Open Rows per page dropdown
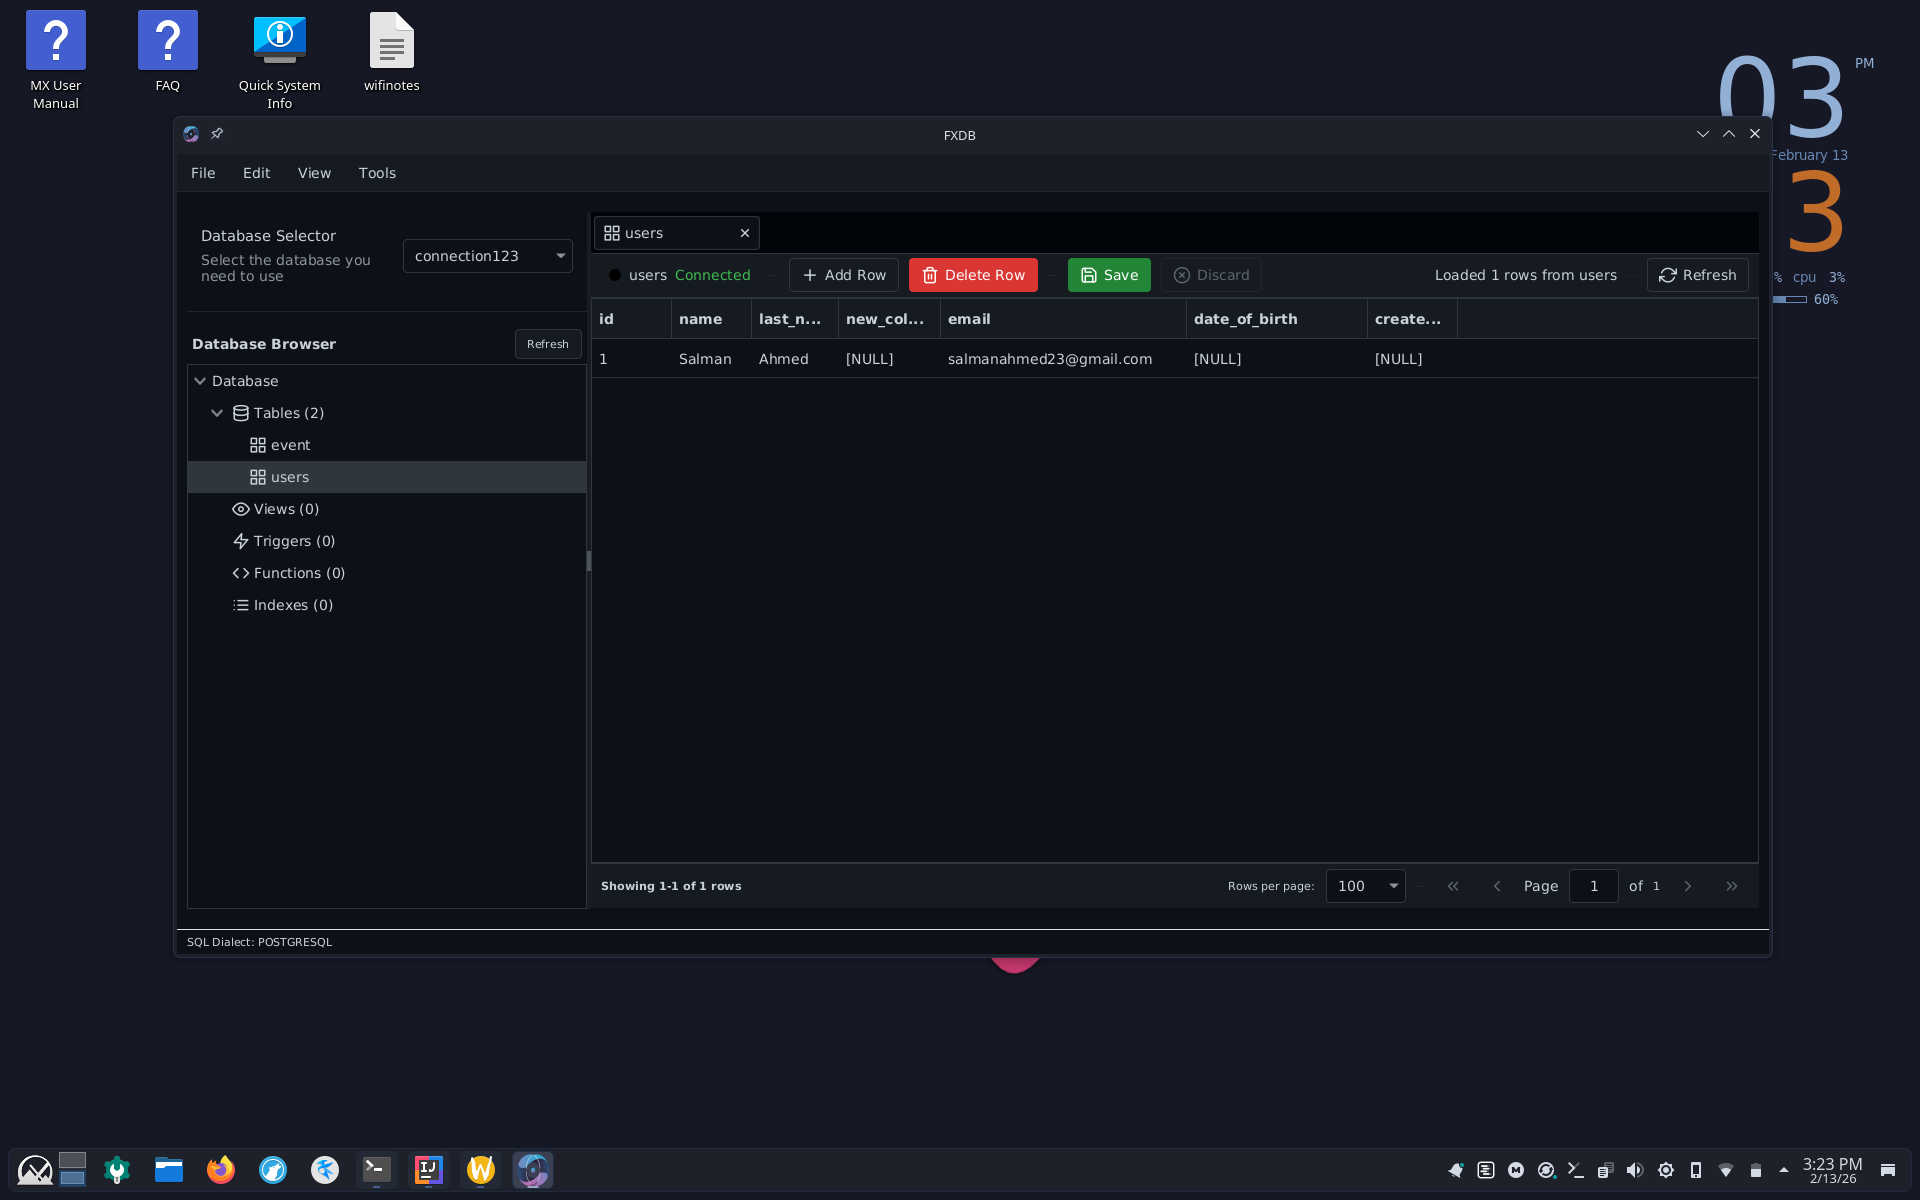The image size is (1920, 1200). (x=1365, y=886)
